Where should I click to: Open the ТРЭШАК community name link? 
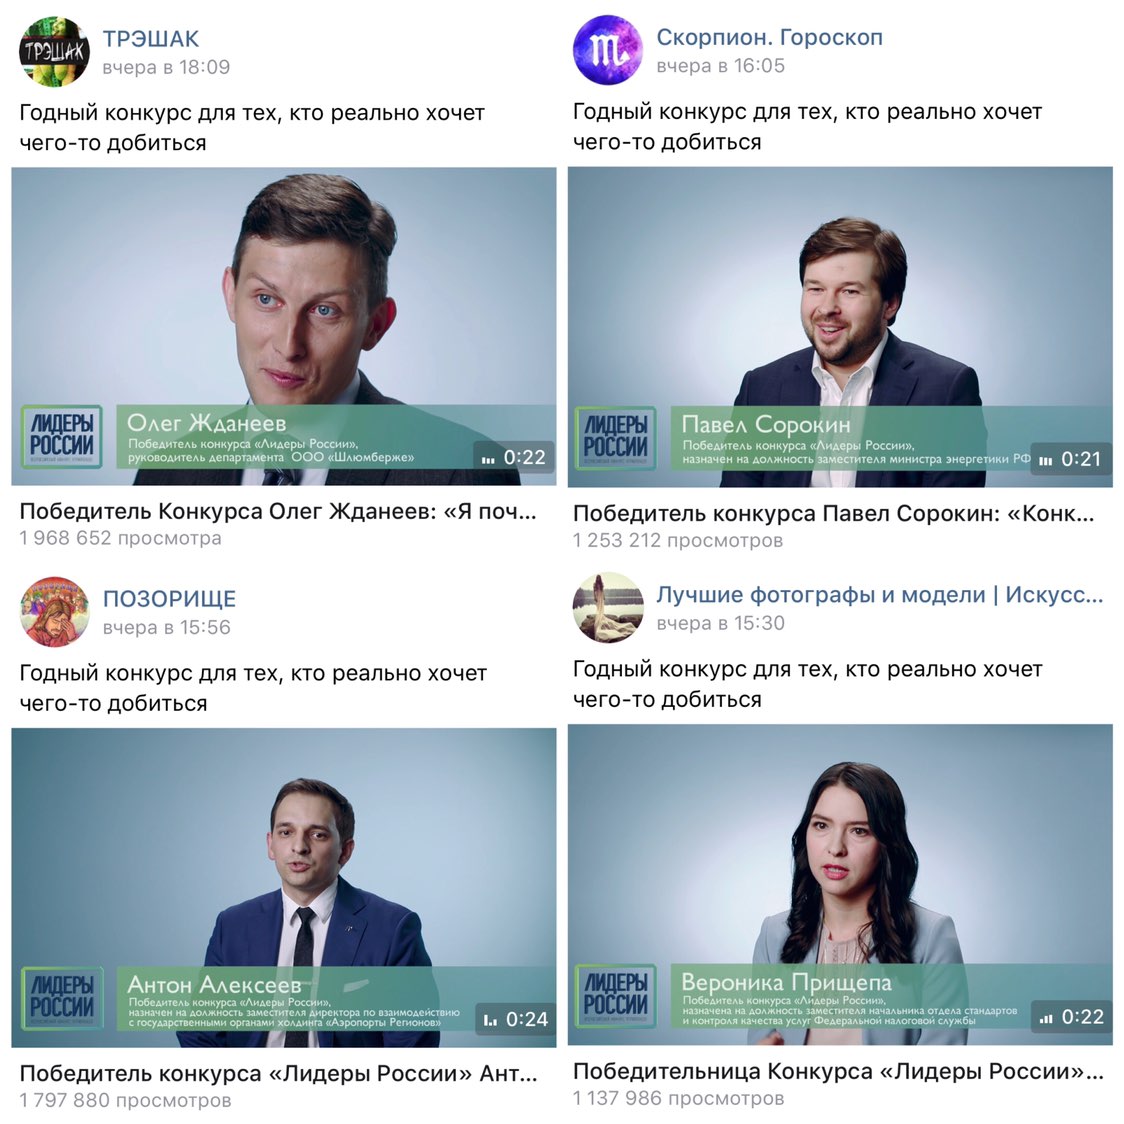point(151,39)
